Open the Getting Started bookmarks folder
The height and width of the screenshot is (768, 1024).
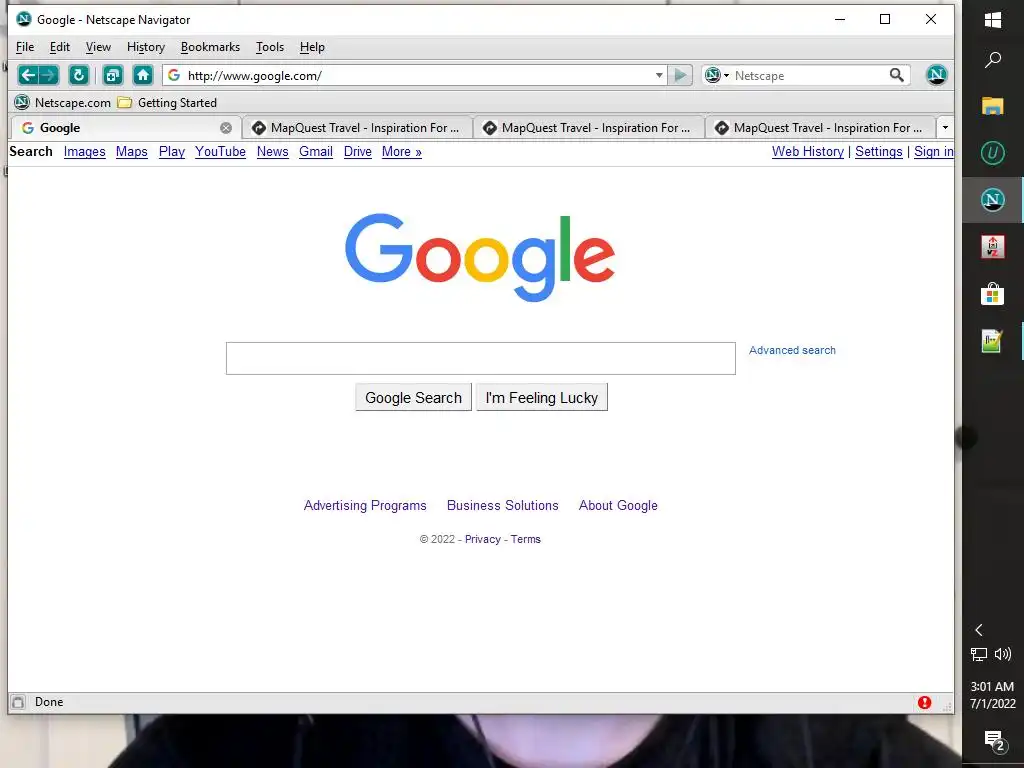click(x=167, y=103)
